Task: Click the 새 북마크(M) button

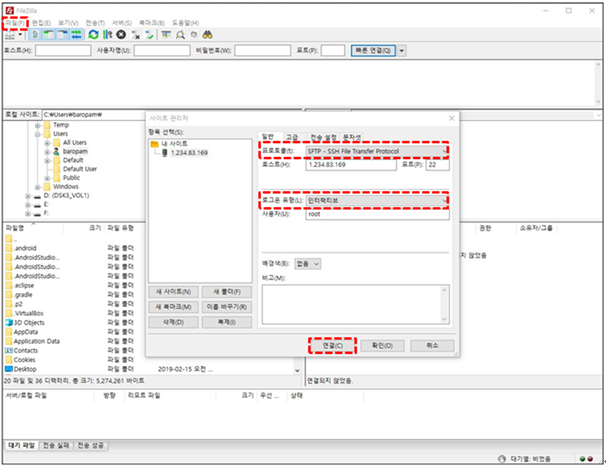Action: pos(174,307)
